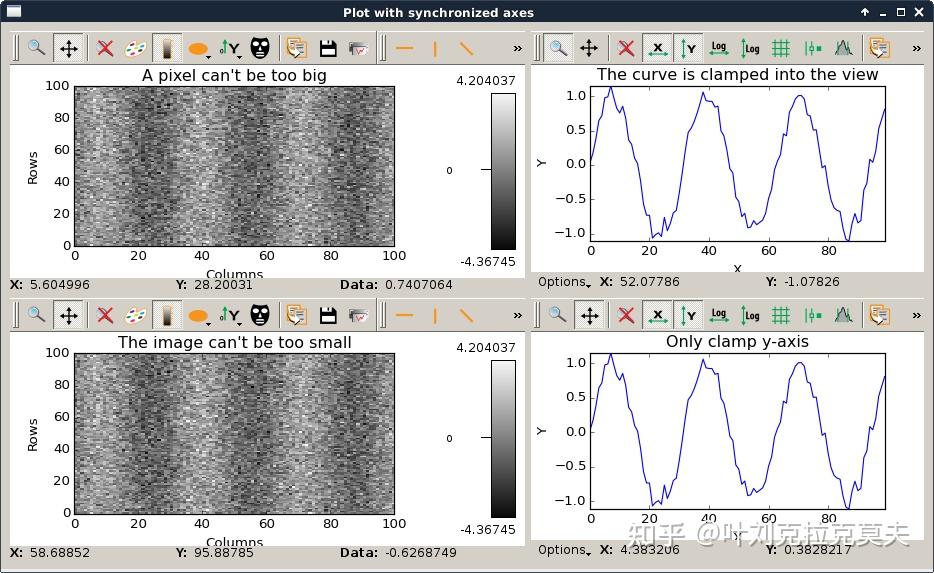Toggle Y-axis autoscale in bottom-right curve toolbar

(x=688, y=316)
